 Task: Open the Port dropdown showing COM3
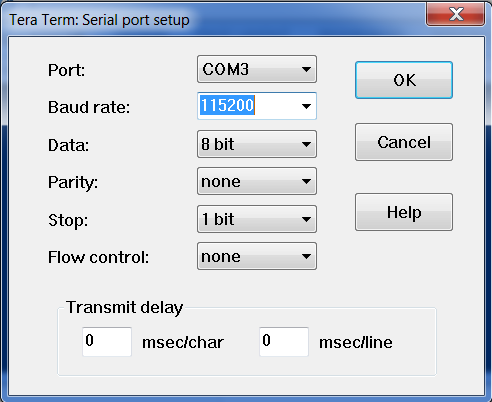(257, 69)
